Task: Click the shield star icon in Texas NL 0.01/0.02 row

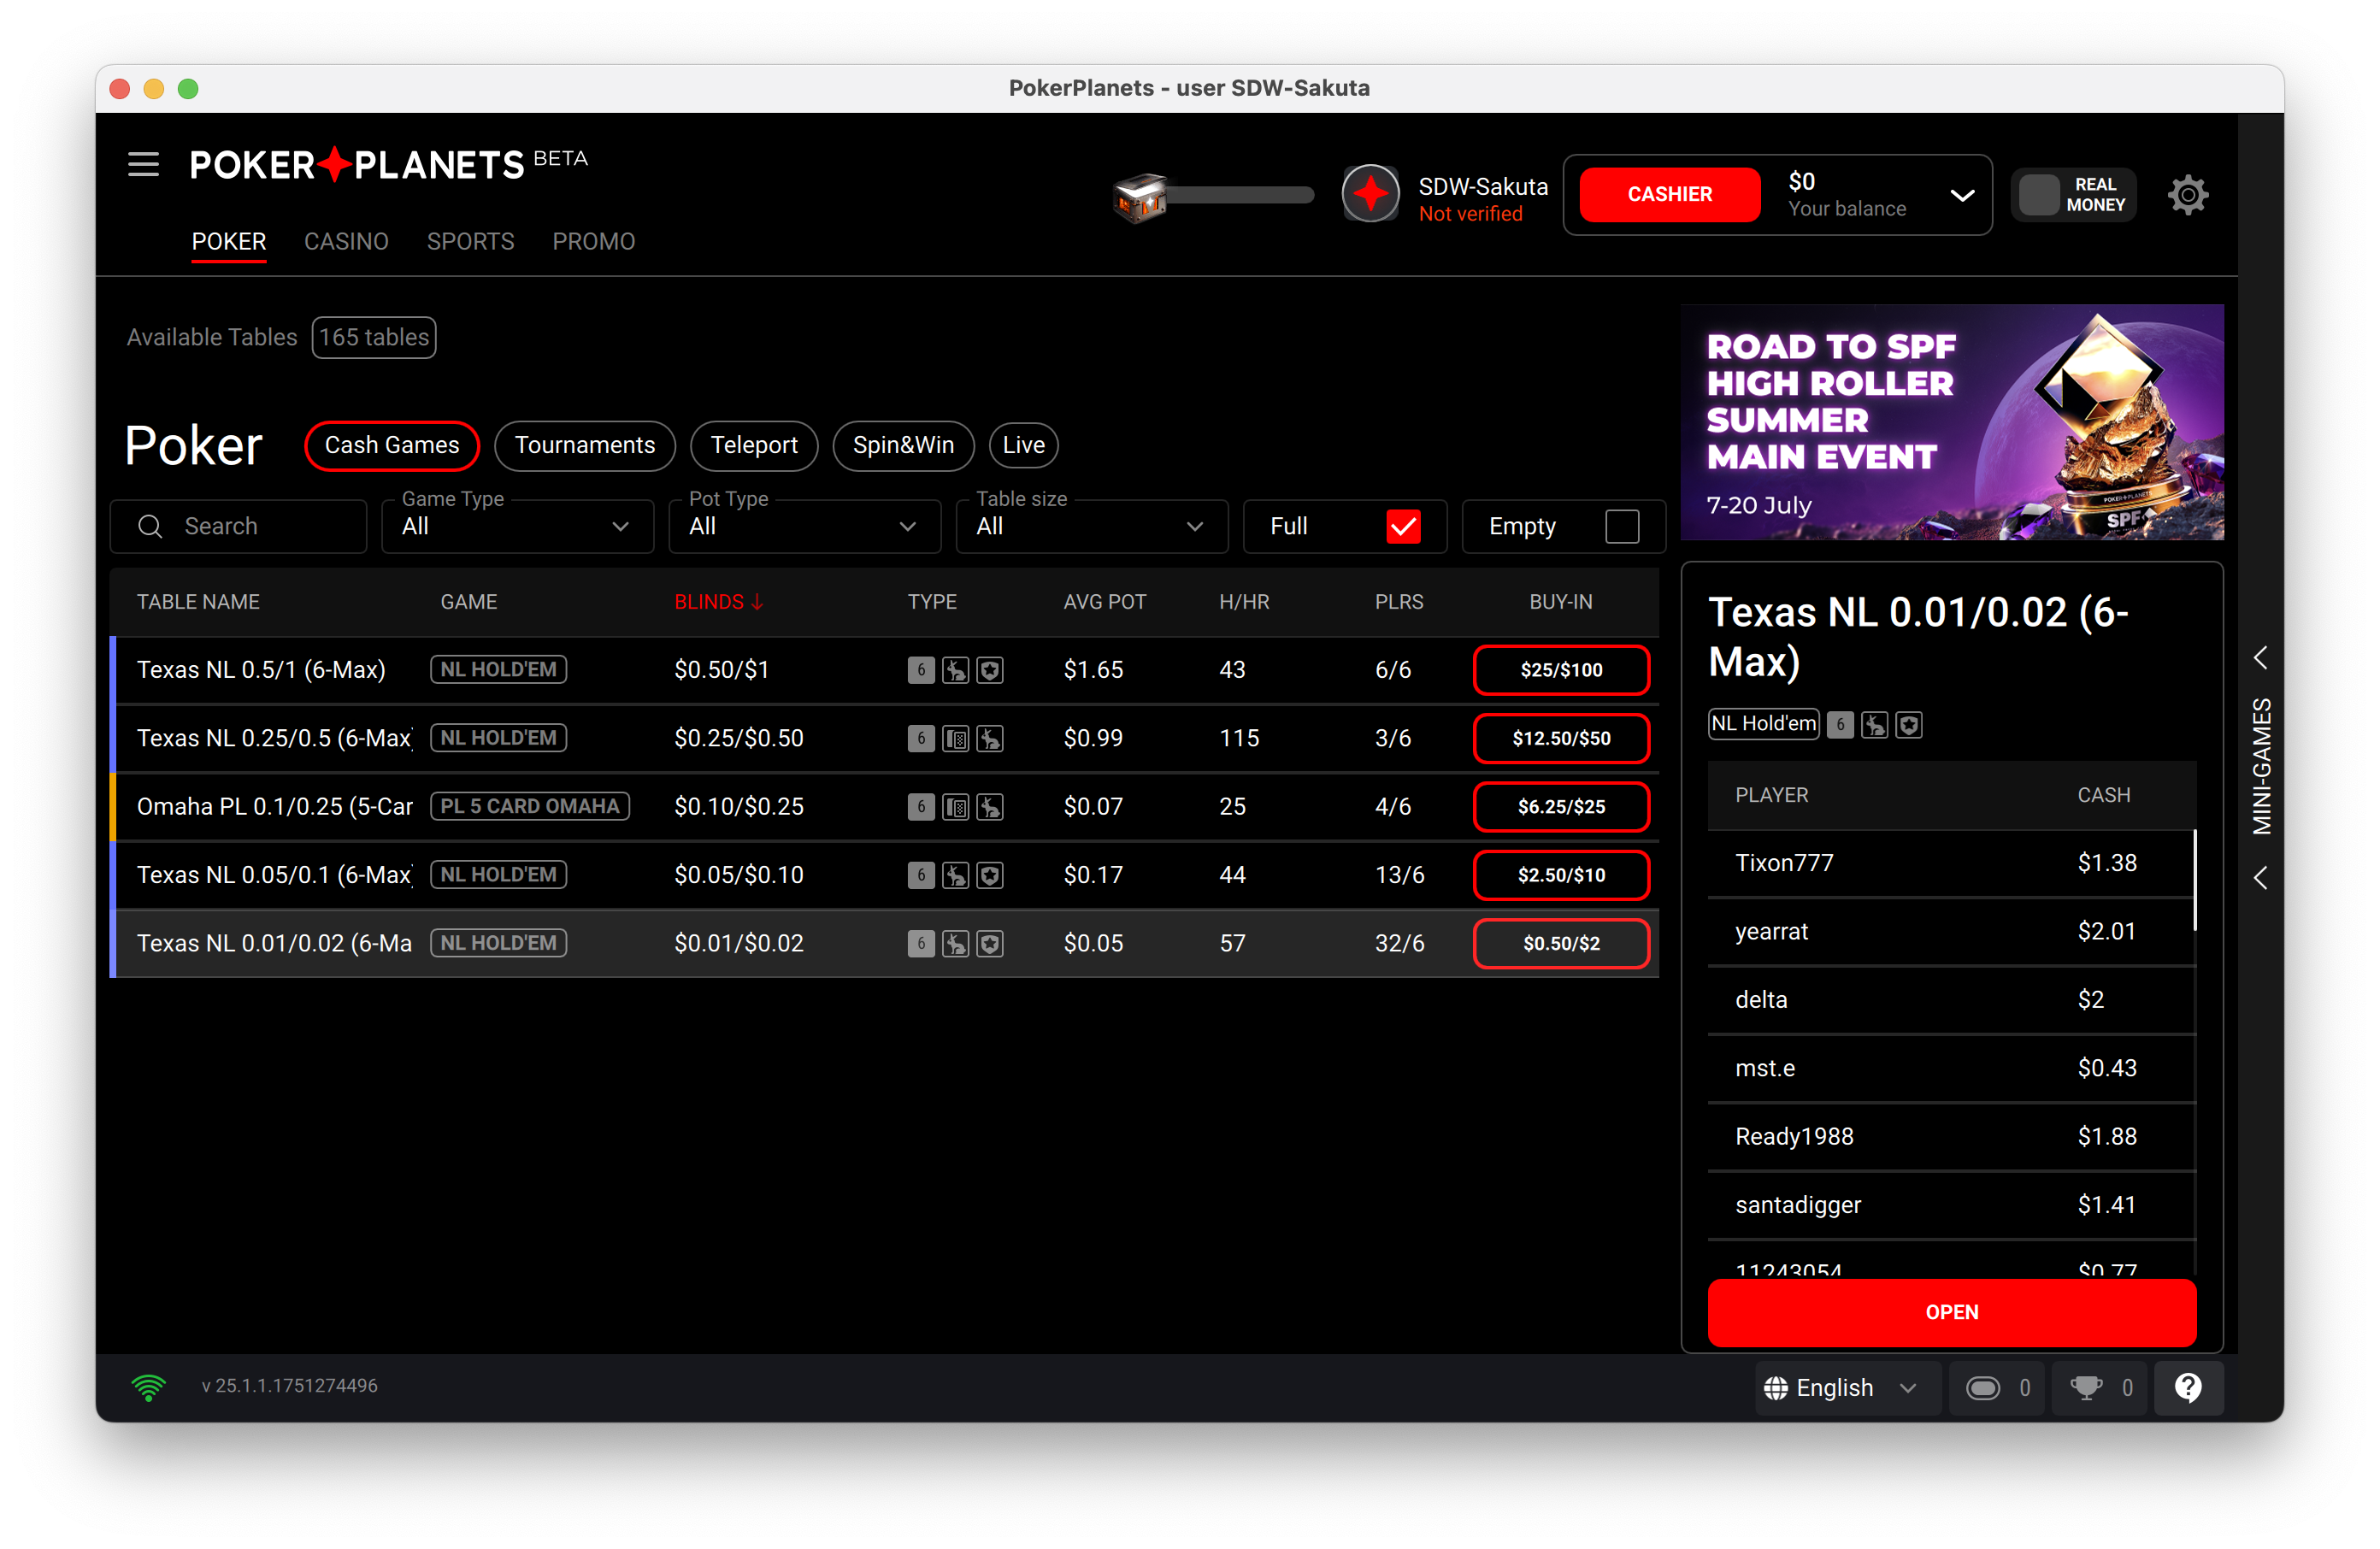Action: click(x=990, y=944)
